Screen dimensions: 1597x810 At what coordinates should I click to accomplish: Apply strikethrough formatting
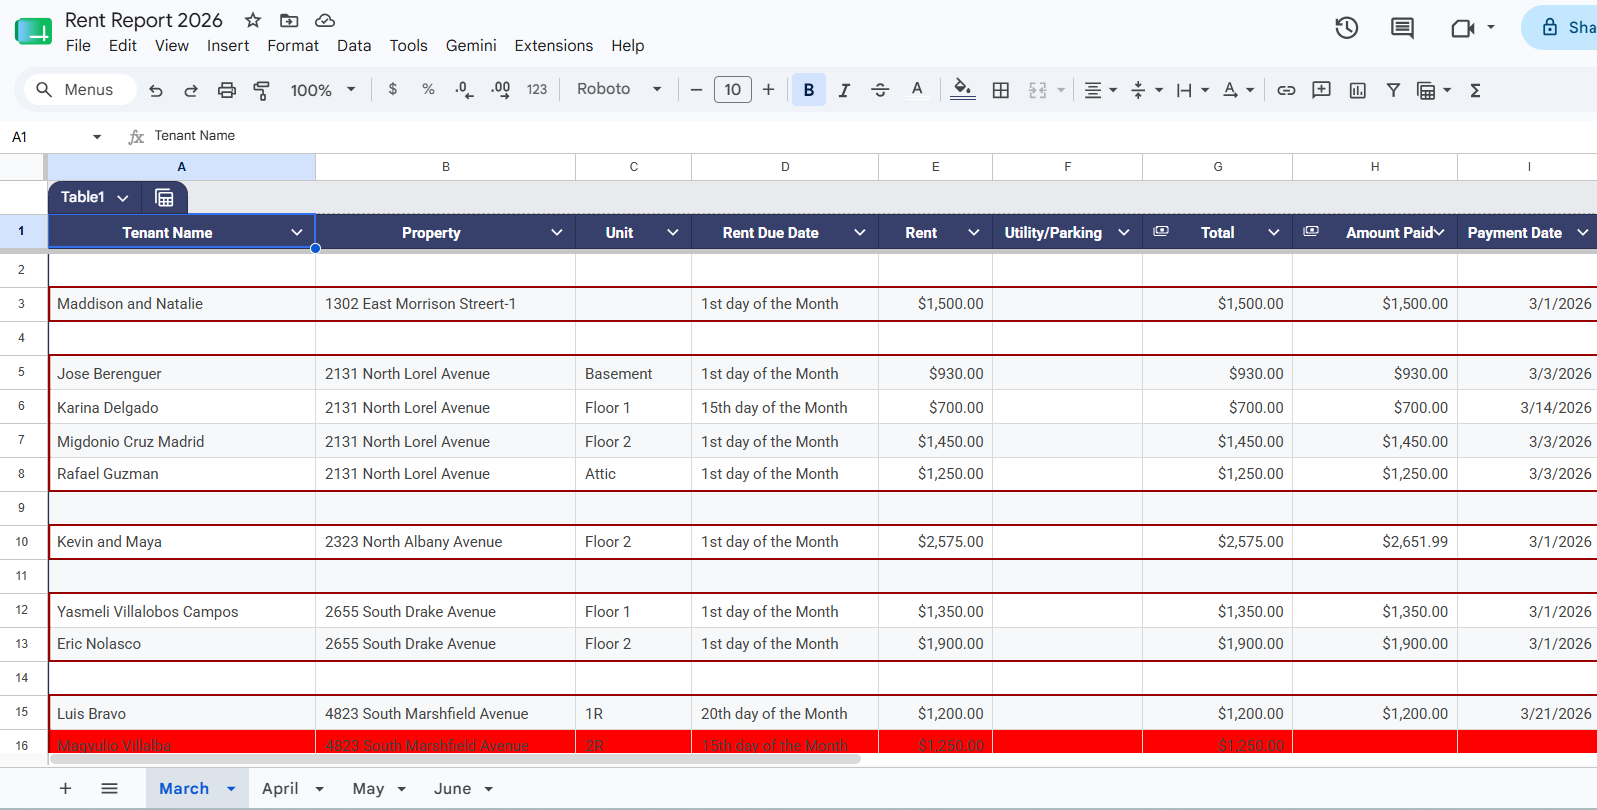[880, 90]
